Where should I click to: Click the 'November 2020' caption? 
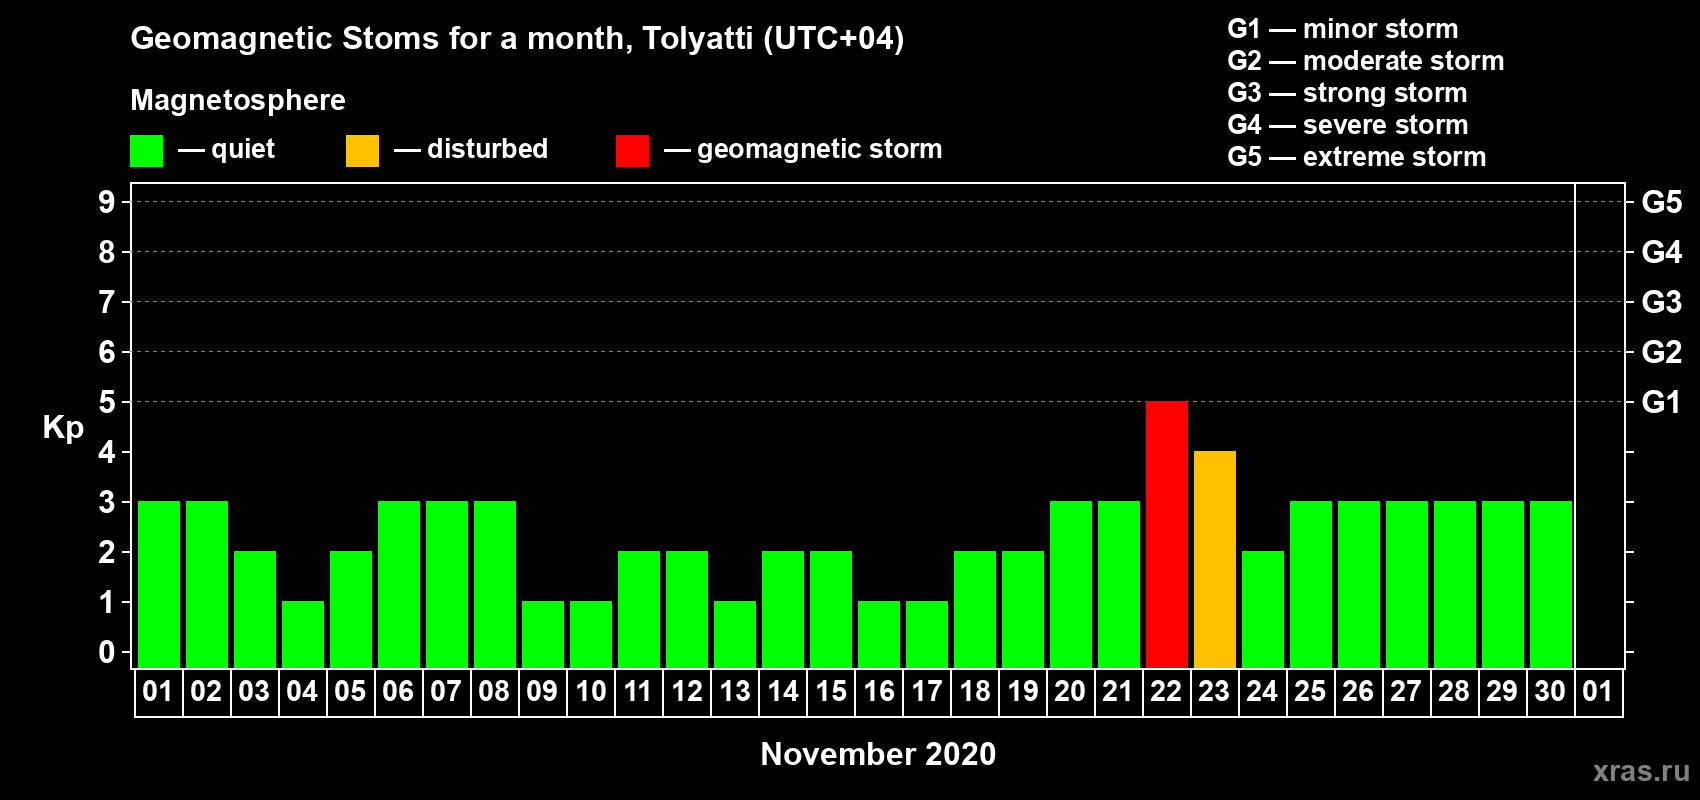pyautogui.click(x=878, y=754)
